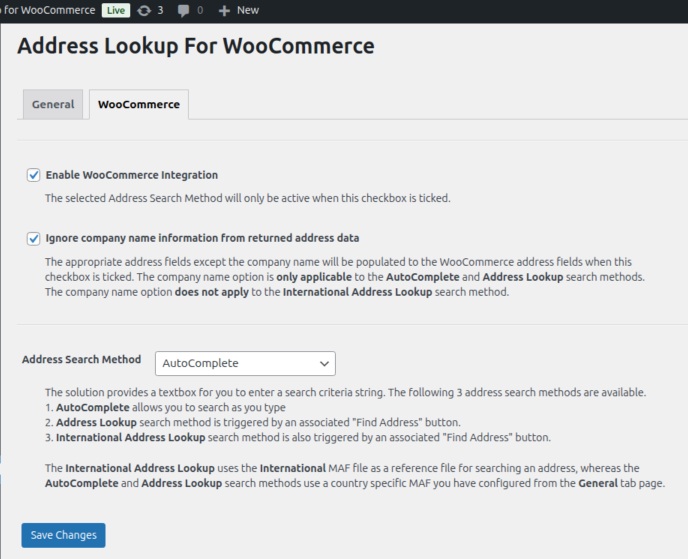Toggle Ignore company name information checkbox
The width and height of the screenshot is (688, 559).
(x=34, y=238)
